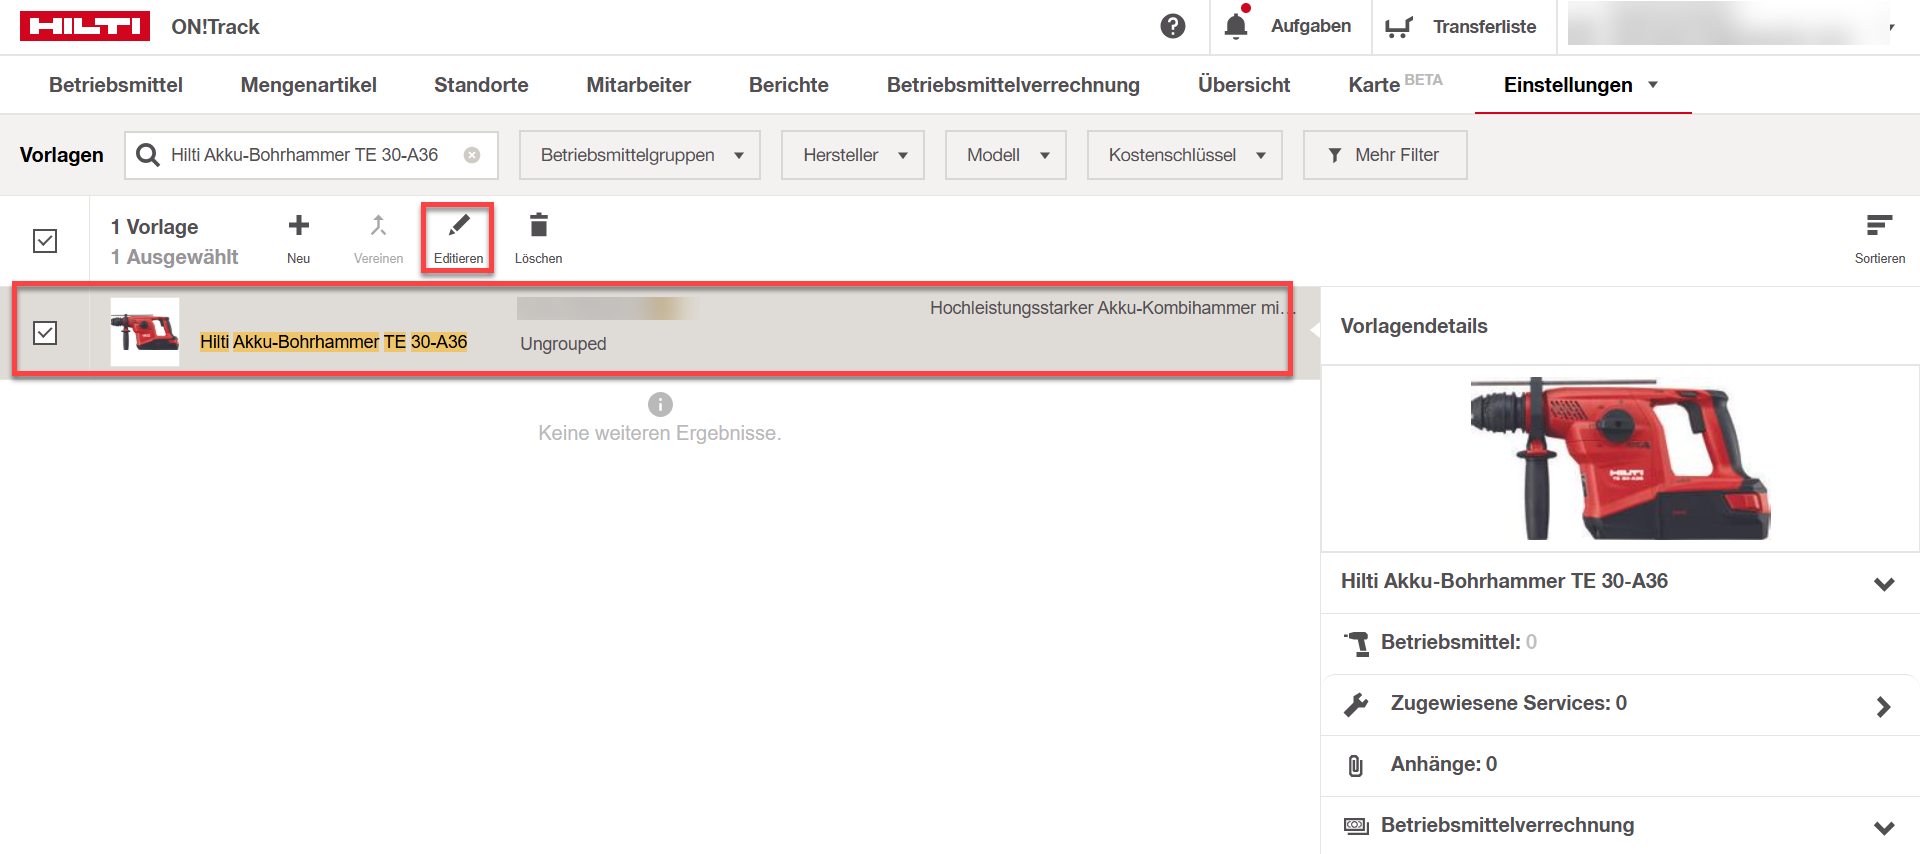Click the Hochleistungsstarker Akku-Kombihammer description
This screenshot has width=1920, height=854.
[1111, 308]
